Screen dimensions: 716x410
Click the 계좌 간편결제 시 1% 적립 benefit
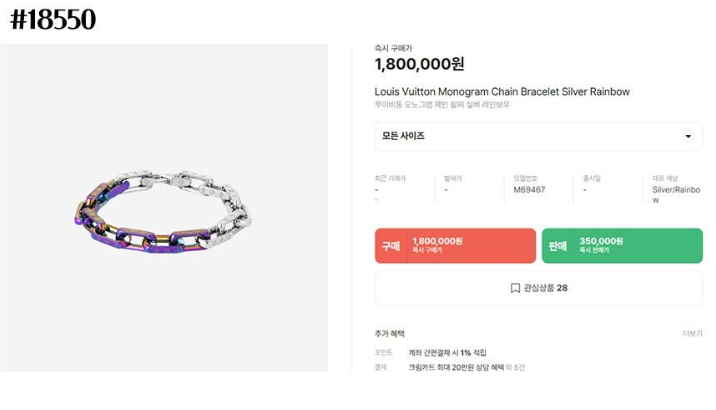(447, 352)
